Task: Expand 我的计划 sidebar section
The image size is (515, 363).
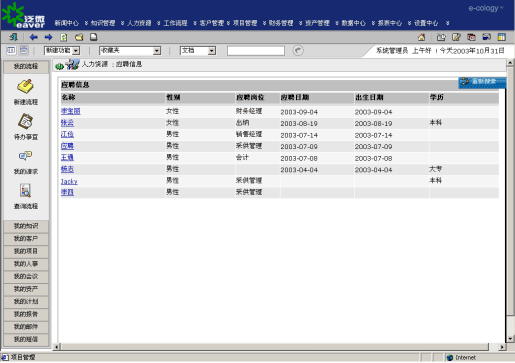Action: [x=26, y=302]
